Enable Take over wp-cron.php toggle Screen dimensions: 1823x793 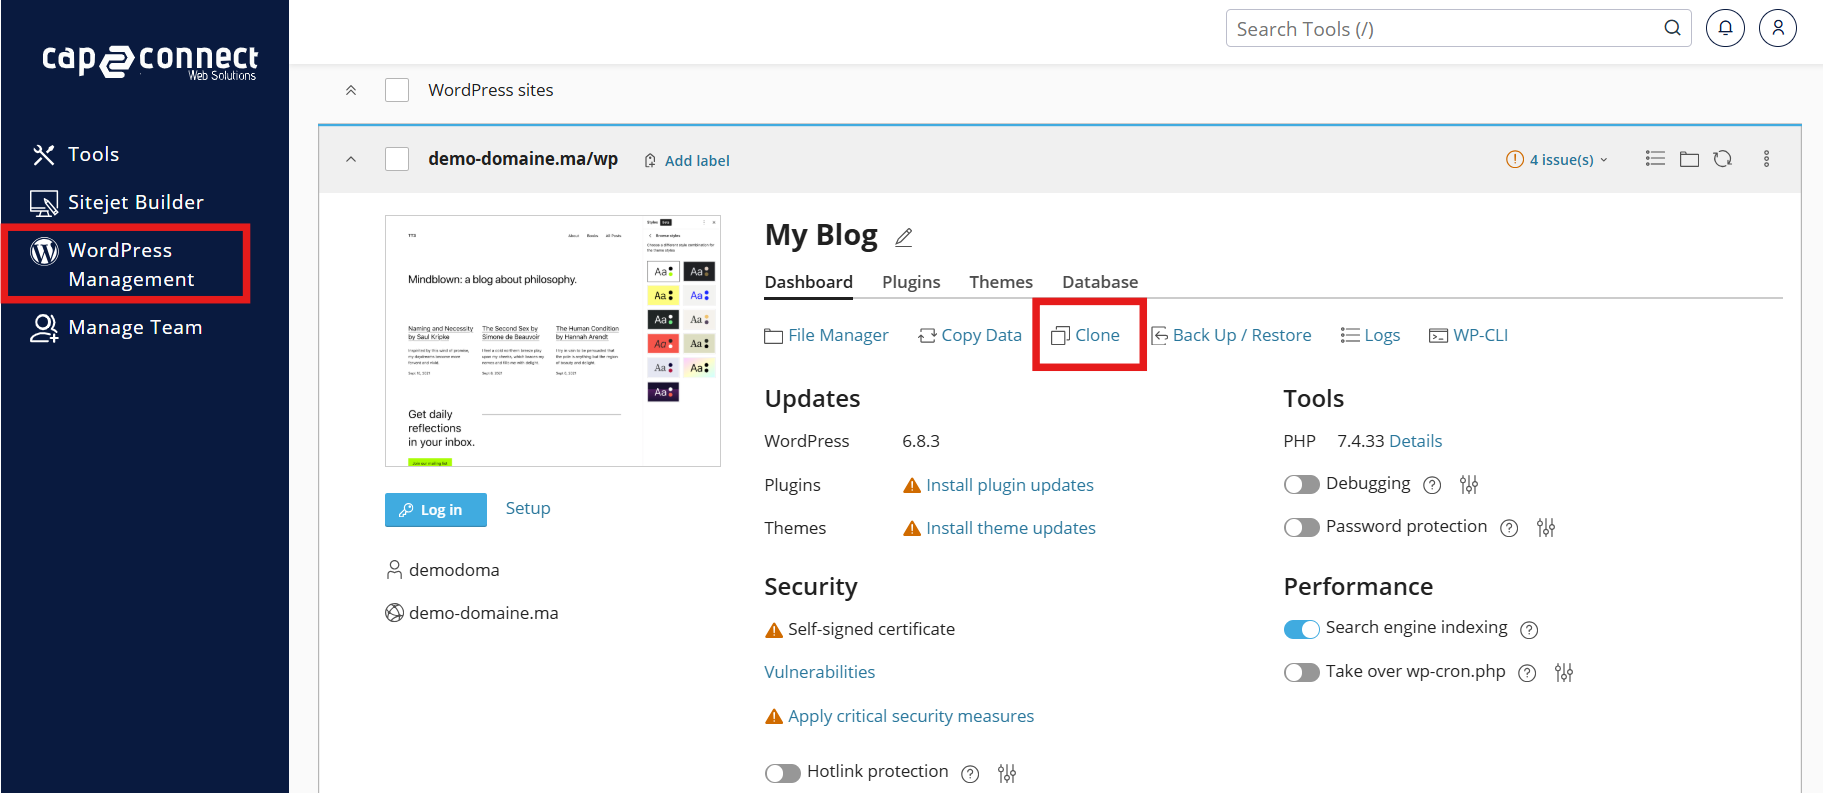[x=1301, y=672]
